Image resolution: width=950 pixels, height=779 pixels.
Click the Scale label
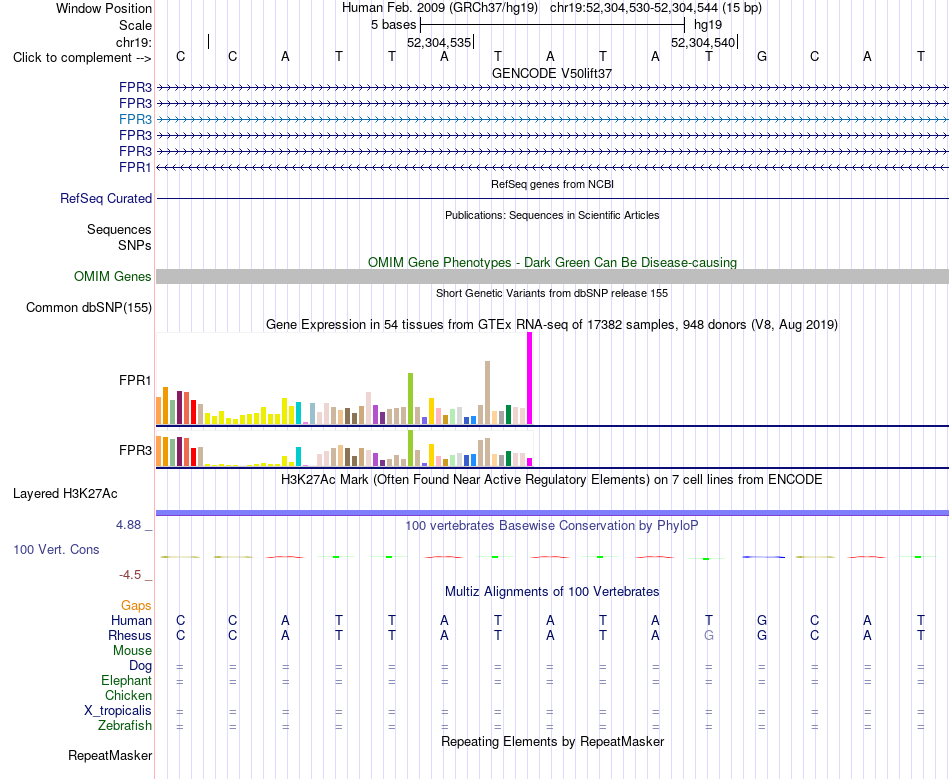[x=135, y=25]
